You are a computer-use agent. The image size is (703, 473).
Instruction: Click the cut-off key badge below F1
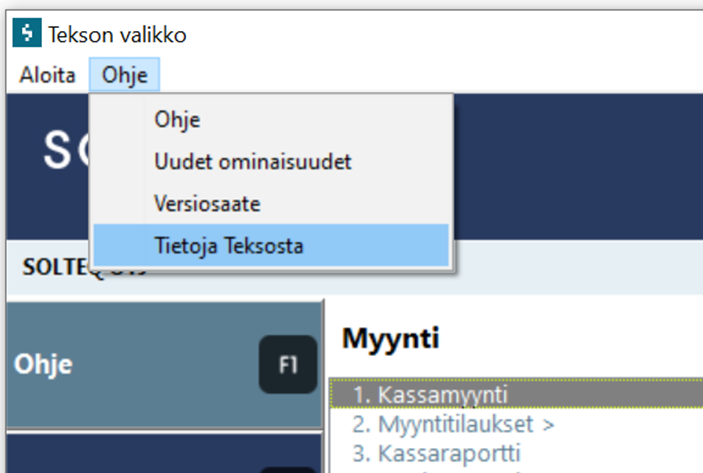click(288, 467)
